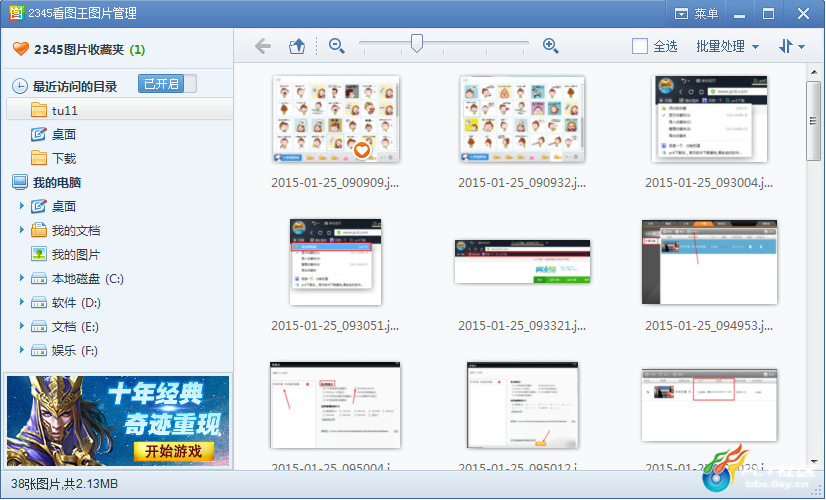Toggle the 已开启 recent directories switch

(168, 83)
